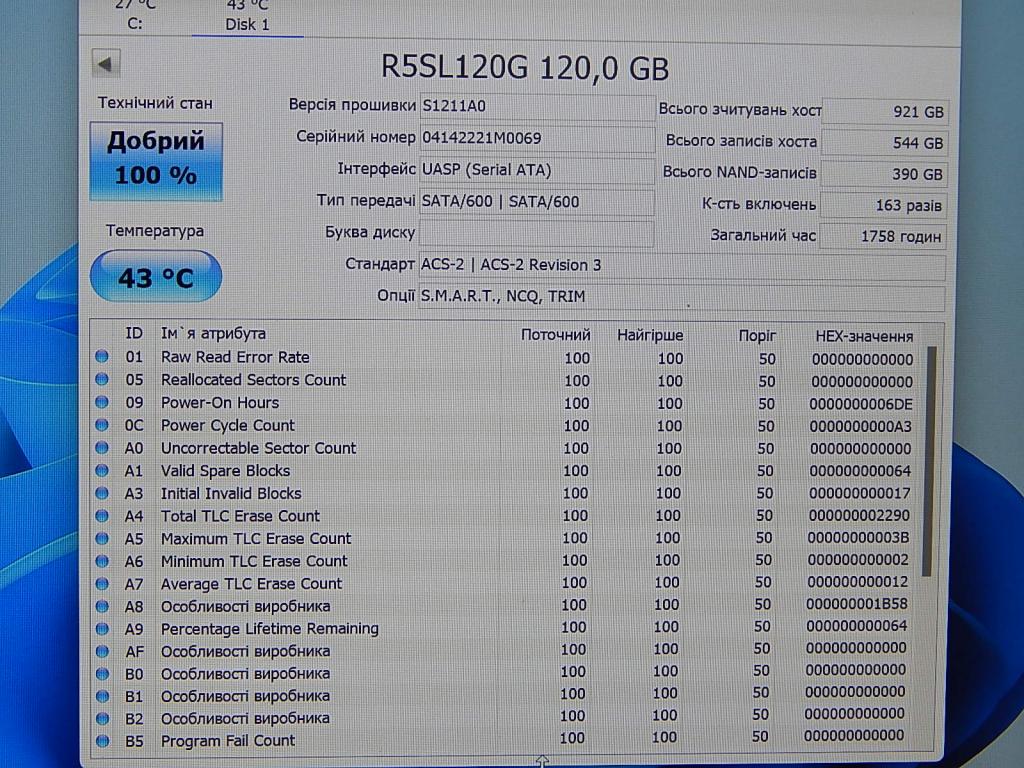Select the Initial Invalid Blocks row name
The height and width of the screenshot is (768, 1024).
[x=231, y=493]
